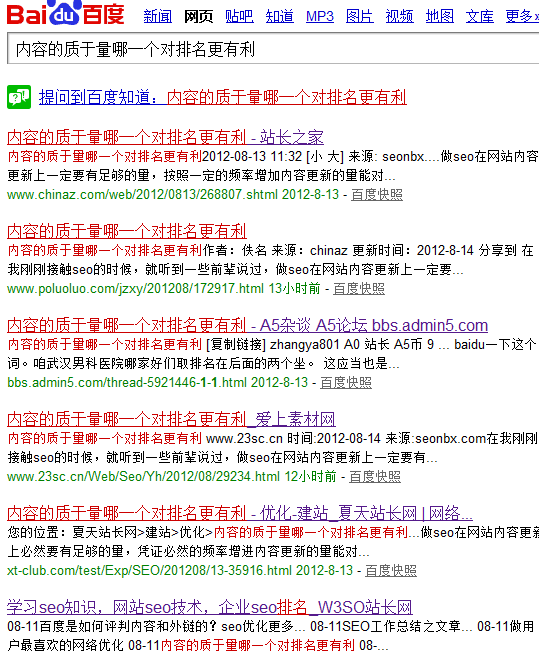
Task: Click the snippet starting 08-11百度是如何评判
Action: 271,636
